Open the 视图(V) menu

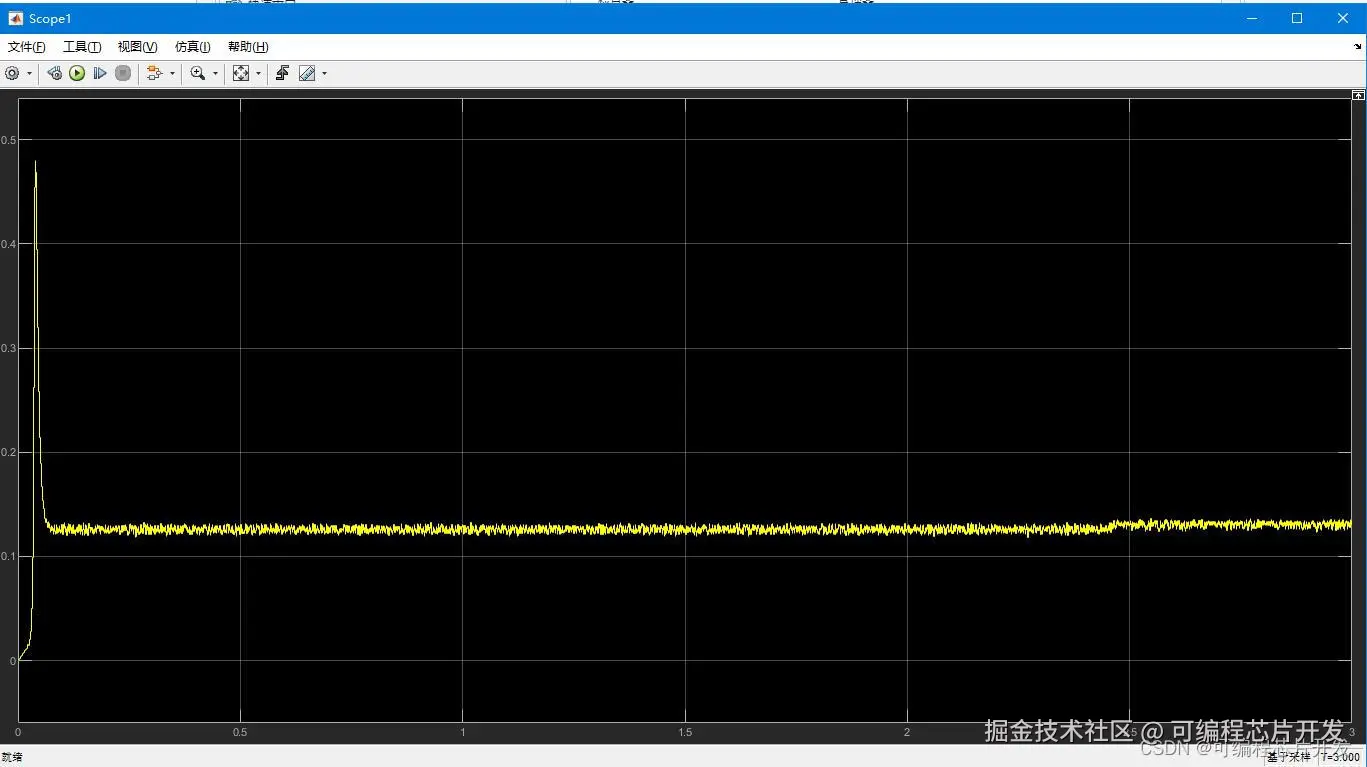tap(137, 47)
